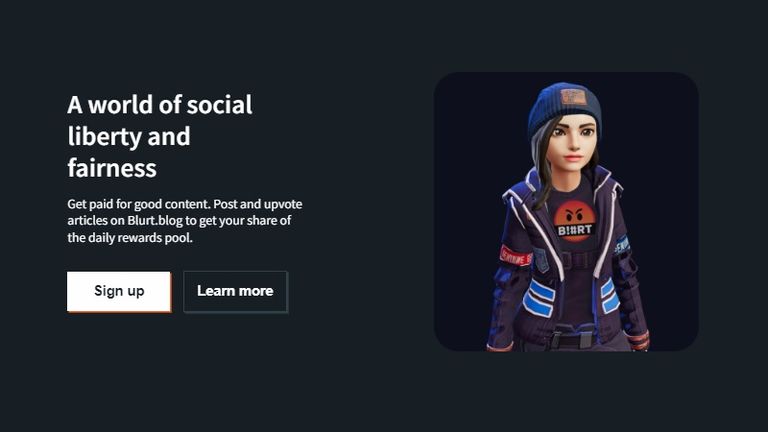Click the word 'fairness' in the headline

[112, 168]
